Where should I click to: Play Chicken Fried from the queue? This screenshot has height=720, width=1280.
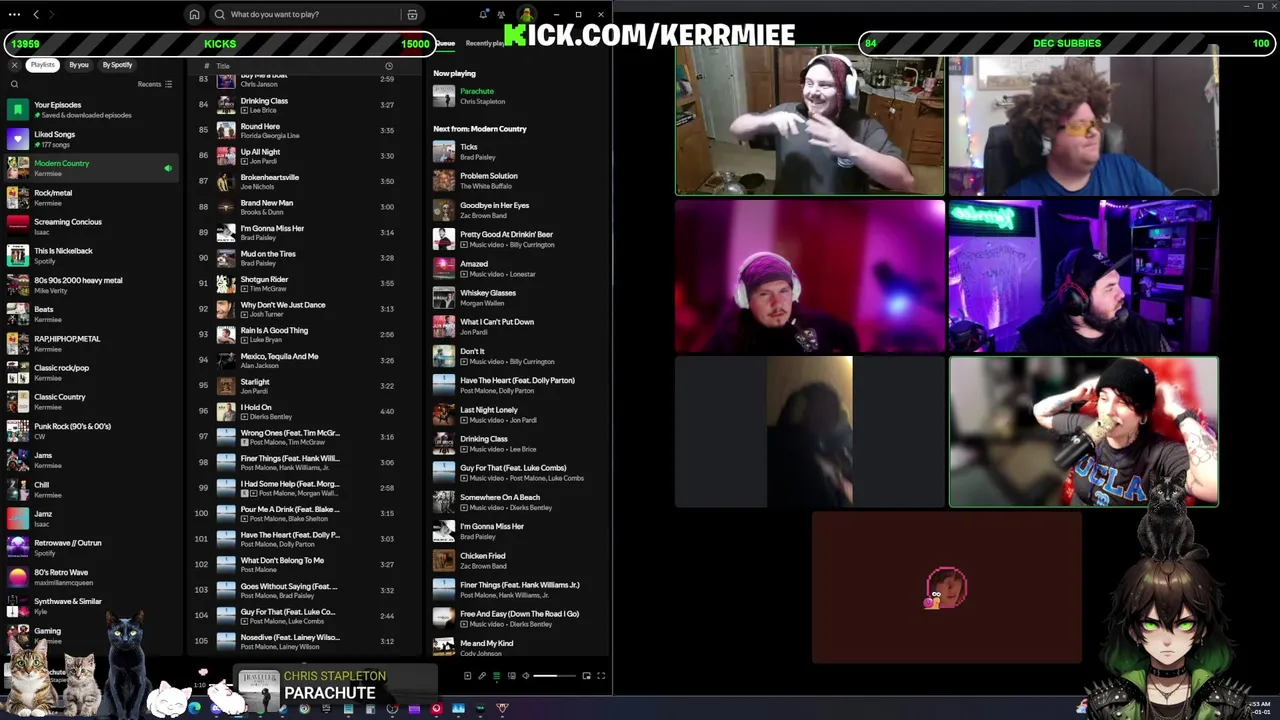(519, 560)
